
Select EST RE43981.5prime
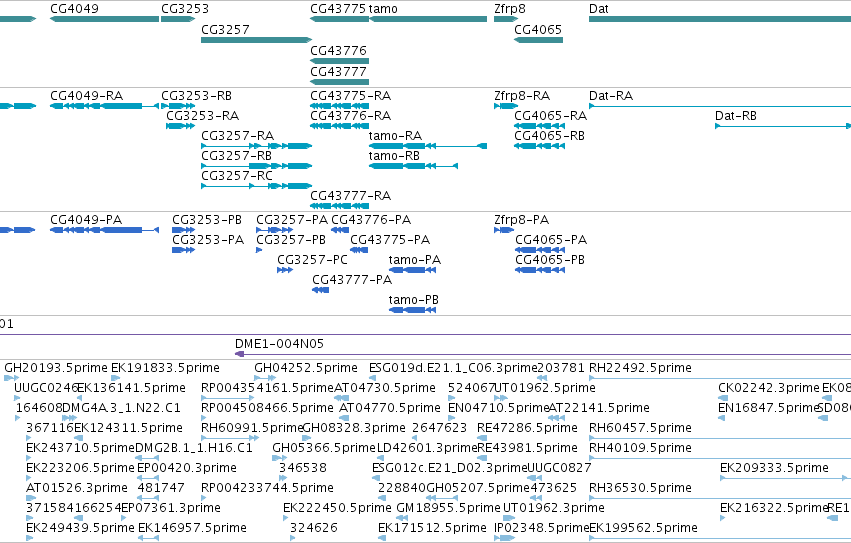pyautogui.click(x=482, y=458)
